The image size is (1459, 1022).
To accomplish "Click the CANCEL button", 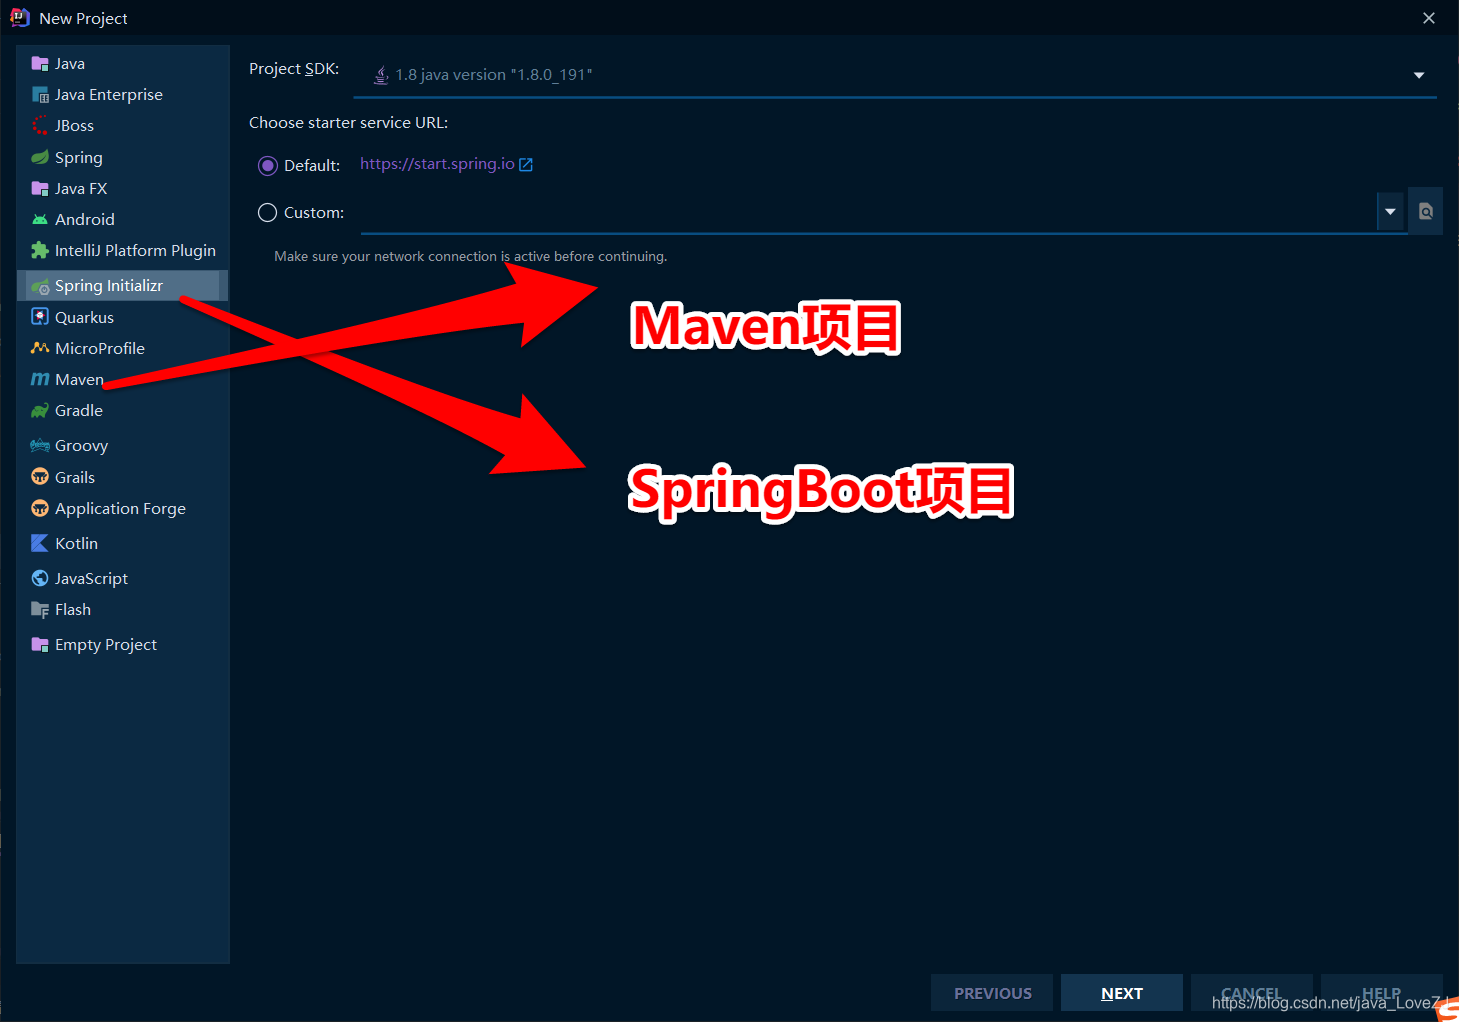I will pos(1251,993).
